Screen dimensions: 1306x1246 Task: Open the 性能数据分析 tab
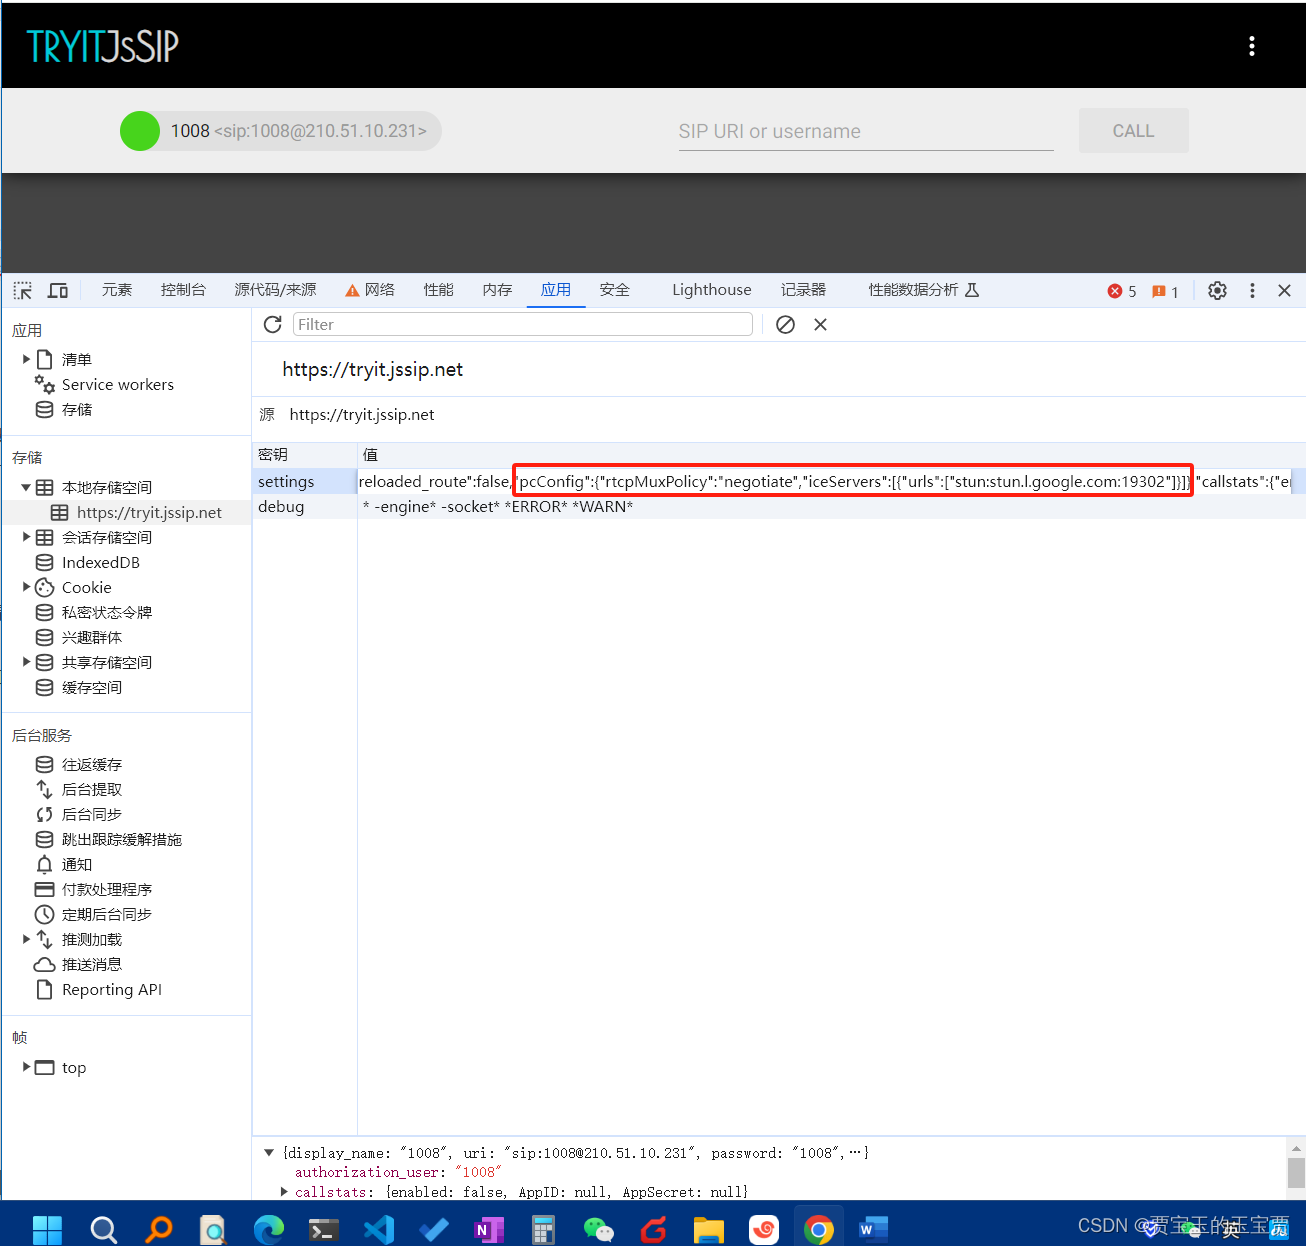pyautogui.click(x=923, y=290)
